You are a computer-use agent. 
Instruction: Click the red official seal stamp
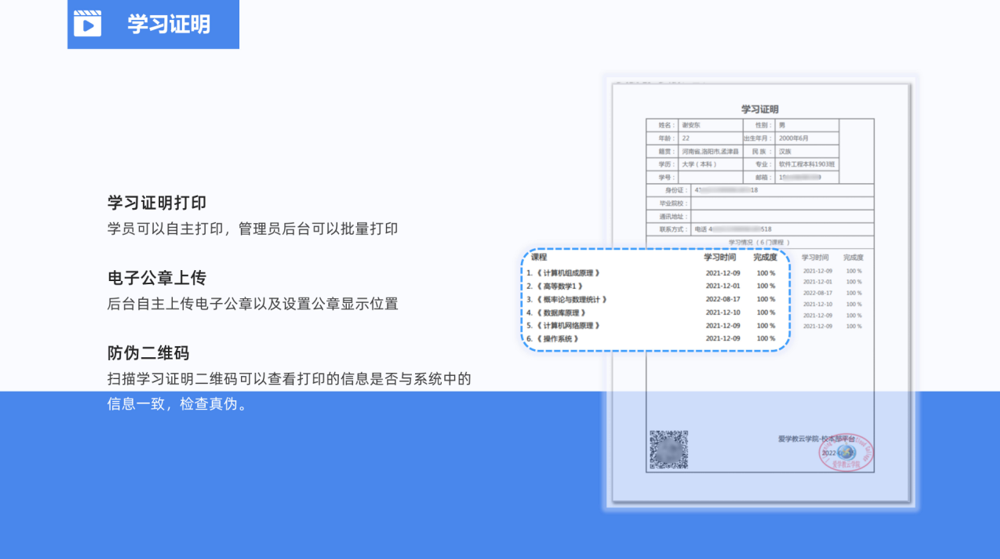(846, 453)
